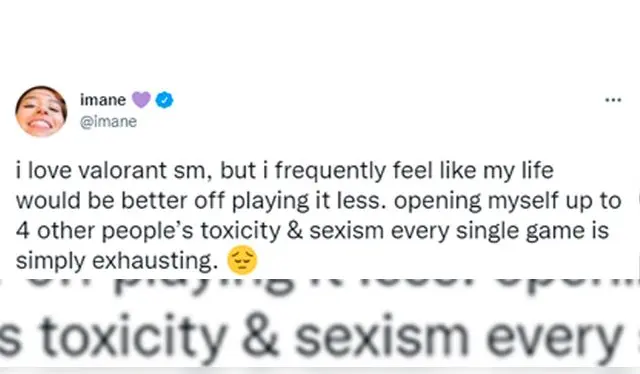The height and width of the screenshot is (374, 640).
Task: Click the blue verified badge
Action: pos(165,100)
